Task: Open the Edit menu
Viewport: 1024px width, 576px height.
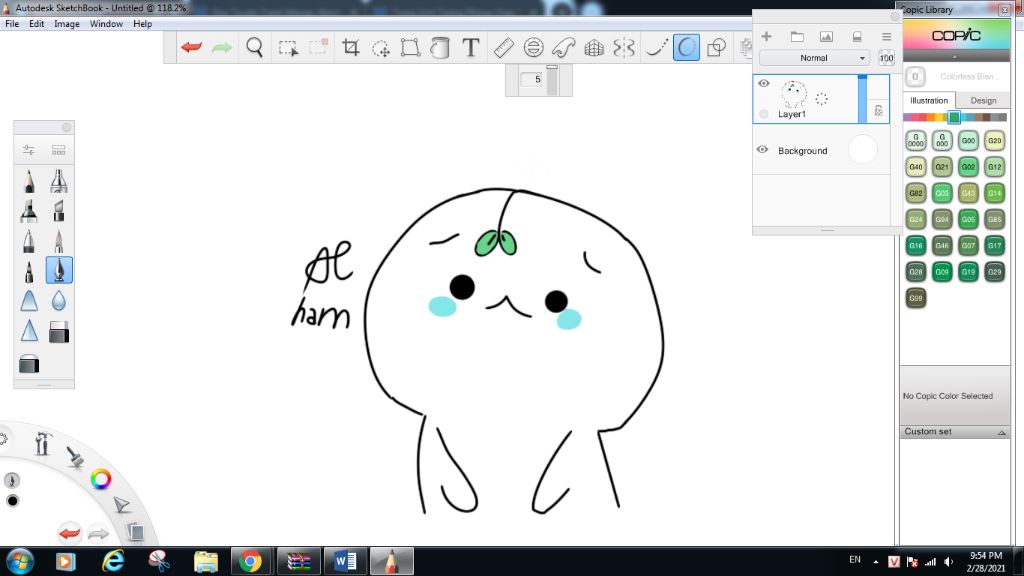Action: pos(37,24)
